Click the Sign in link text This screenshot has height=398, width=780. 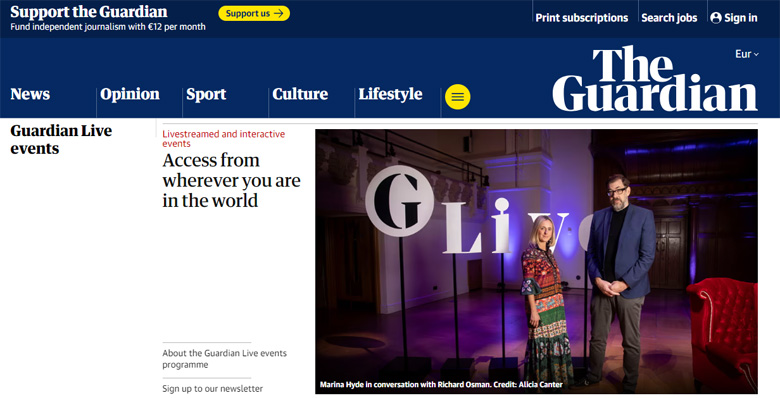pyautogui.click(x=741, y=18)
